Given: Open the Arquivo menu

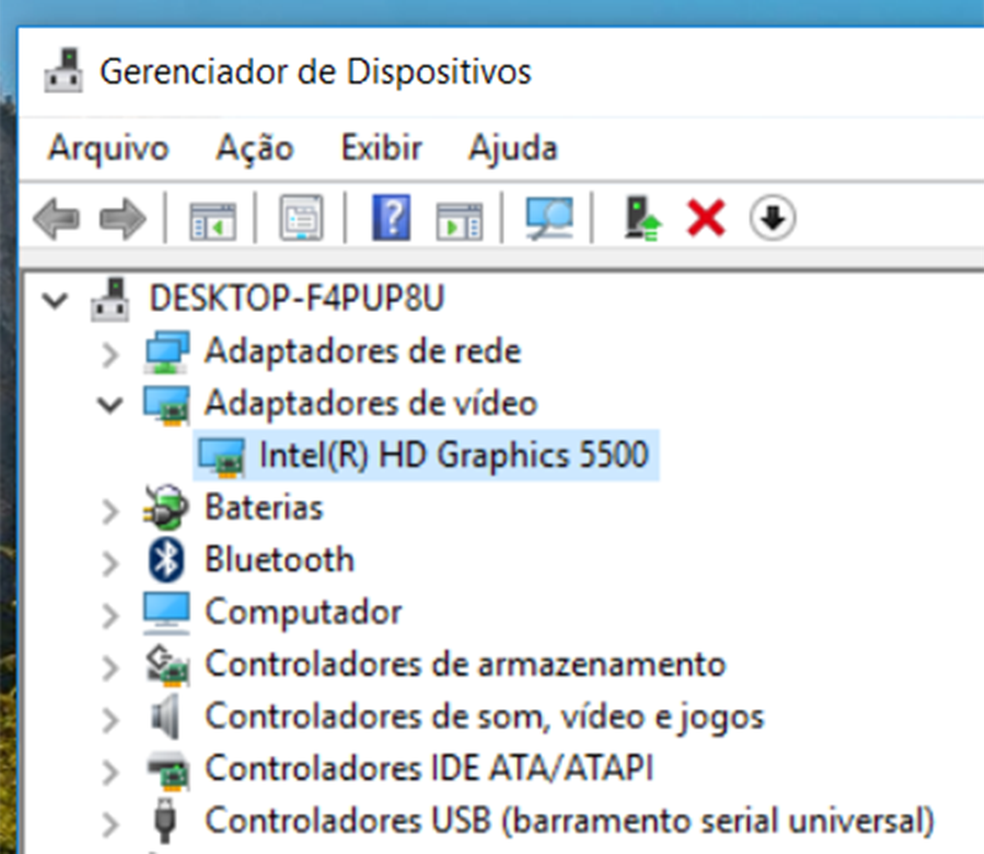Looking at the screenshot, I should (109, 149).
